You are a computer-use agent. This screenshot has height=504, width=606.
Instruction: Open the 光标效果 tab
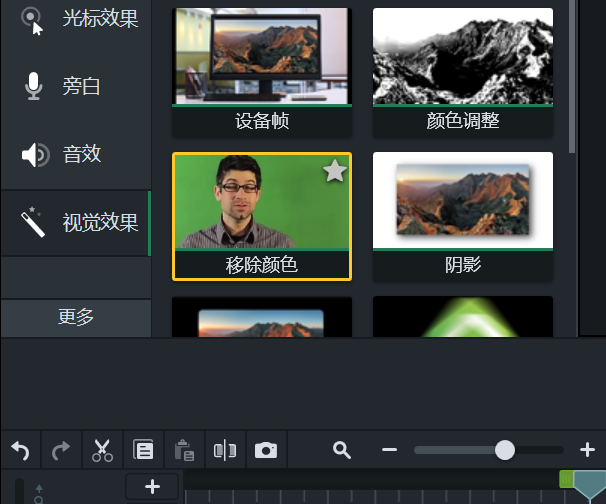click(76, 19)
